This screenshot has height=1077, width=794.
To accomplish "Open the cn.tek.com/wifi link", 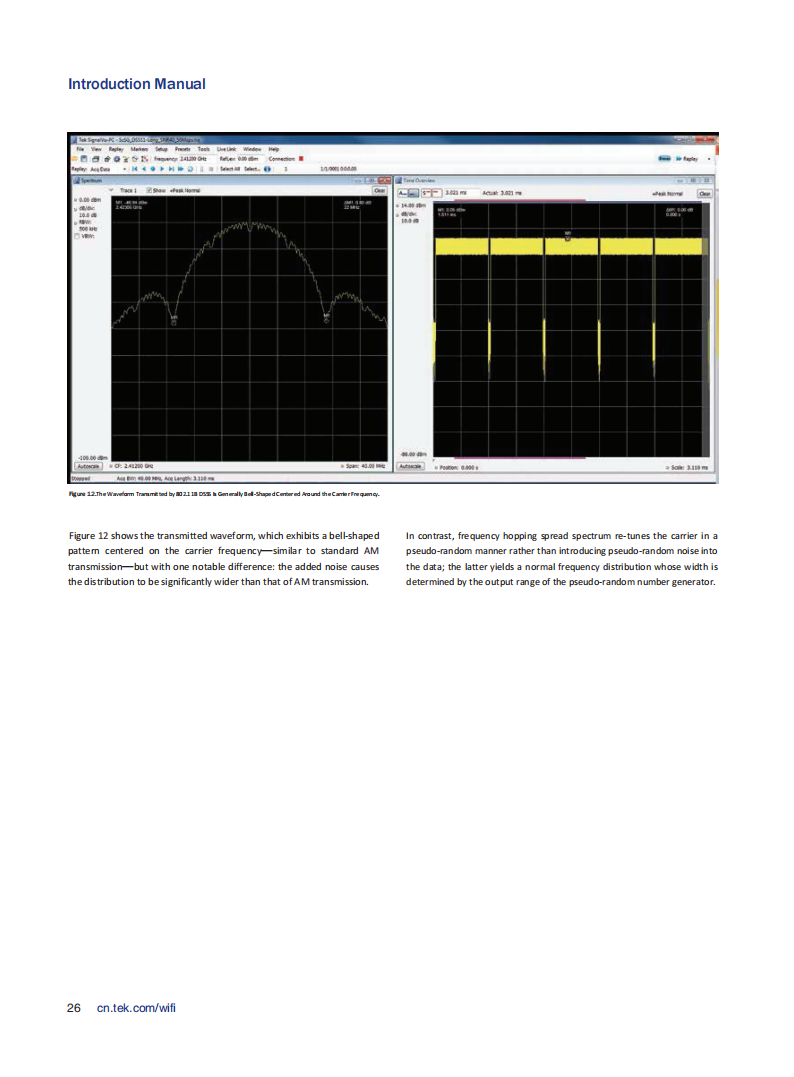I will (x=136, y=1008).
